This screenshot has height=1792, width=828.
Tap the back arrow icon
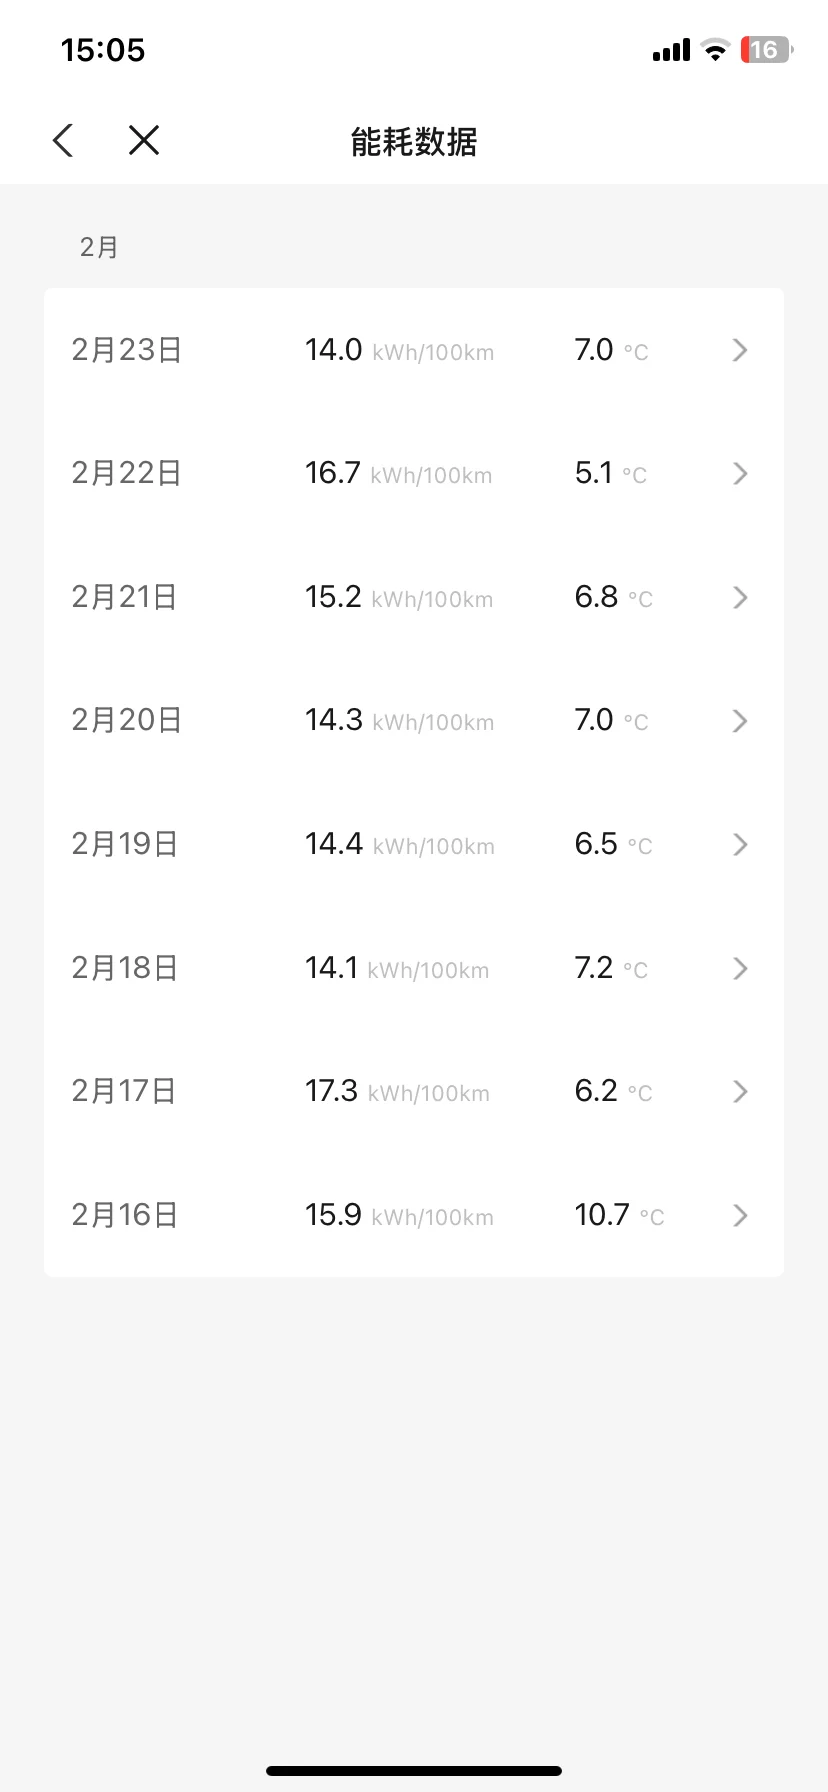pyautogui.click(x=63, y=140)
